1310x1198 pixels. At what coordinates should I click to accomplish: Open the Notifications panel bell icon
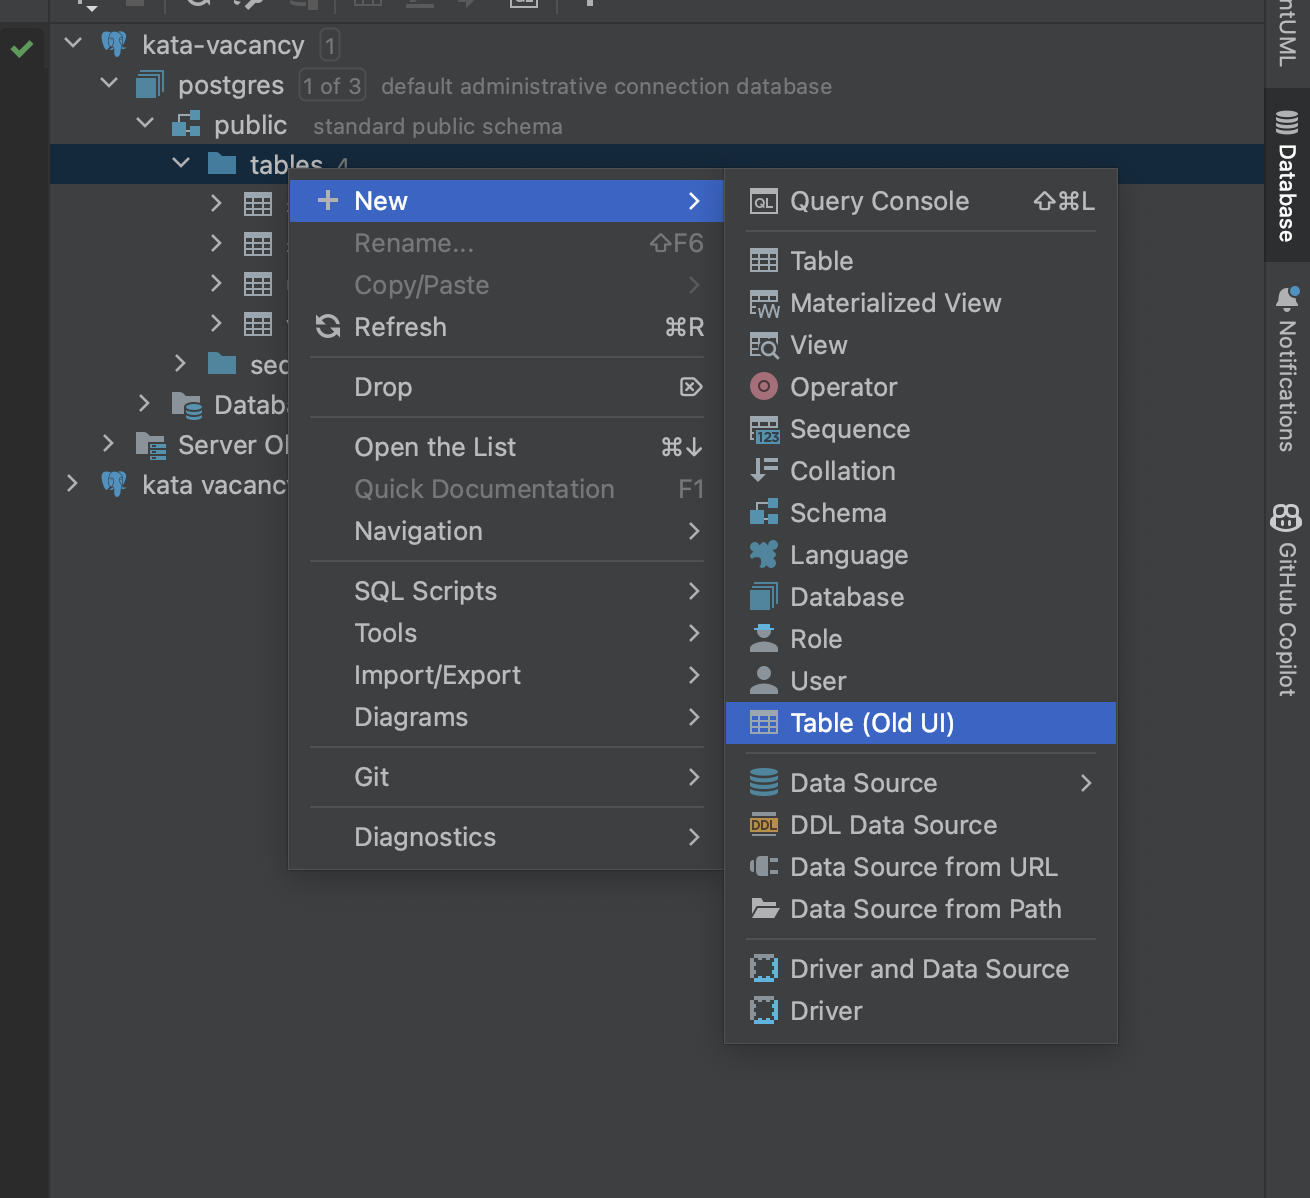coord(1287,299)
